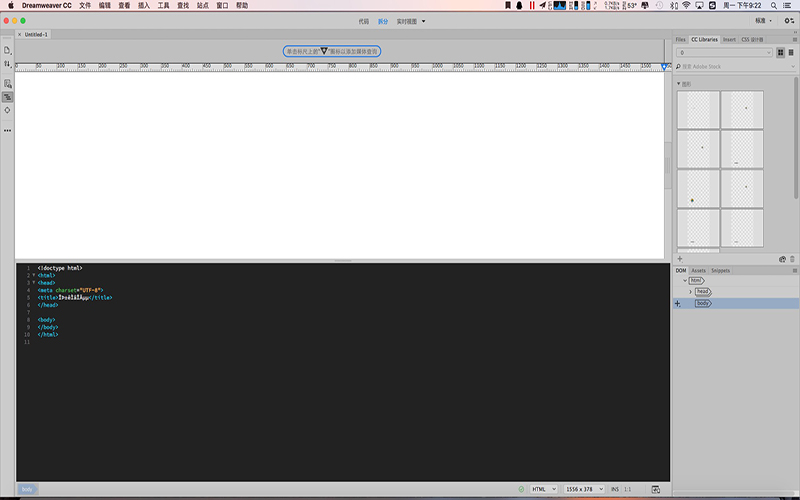
Task: Close the Untitled-1 document tab
Action: point(19,34)
